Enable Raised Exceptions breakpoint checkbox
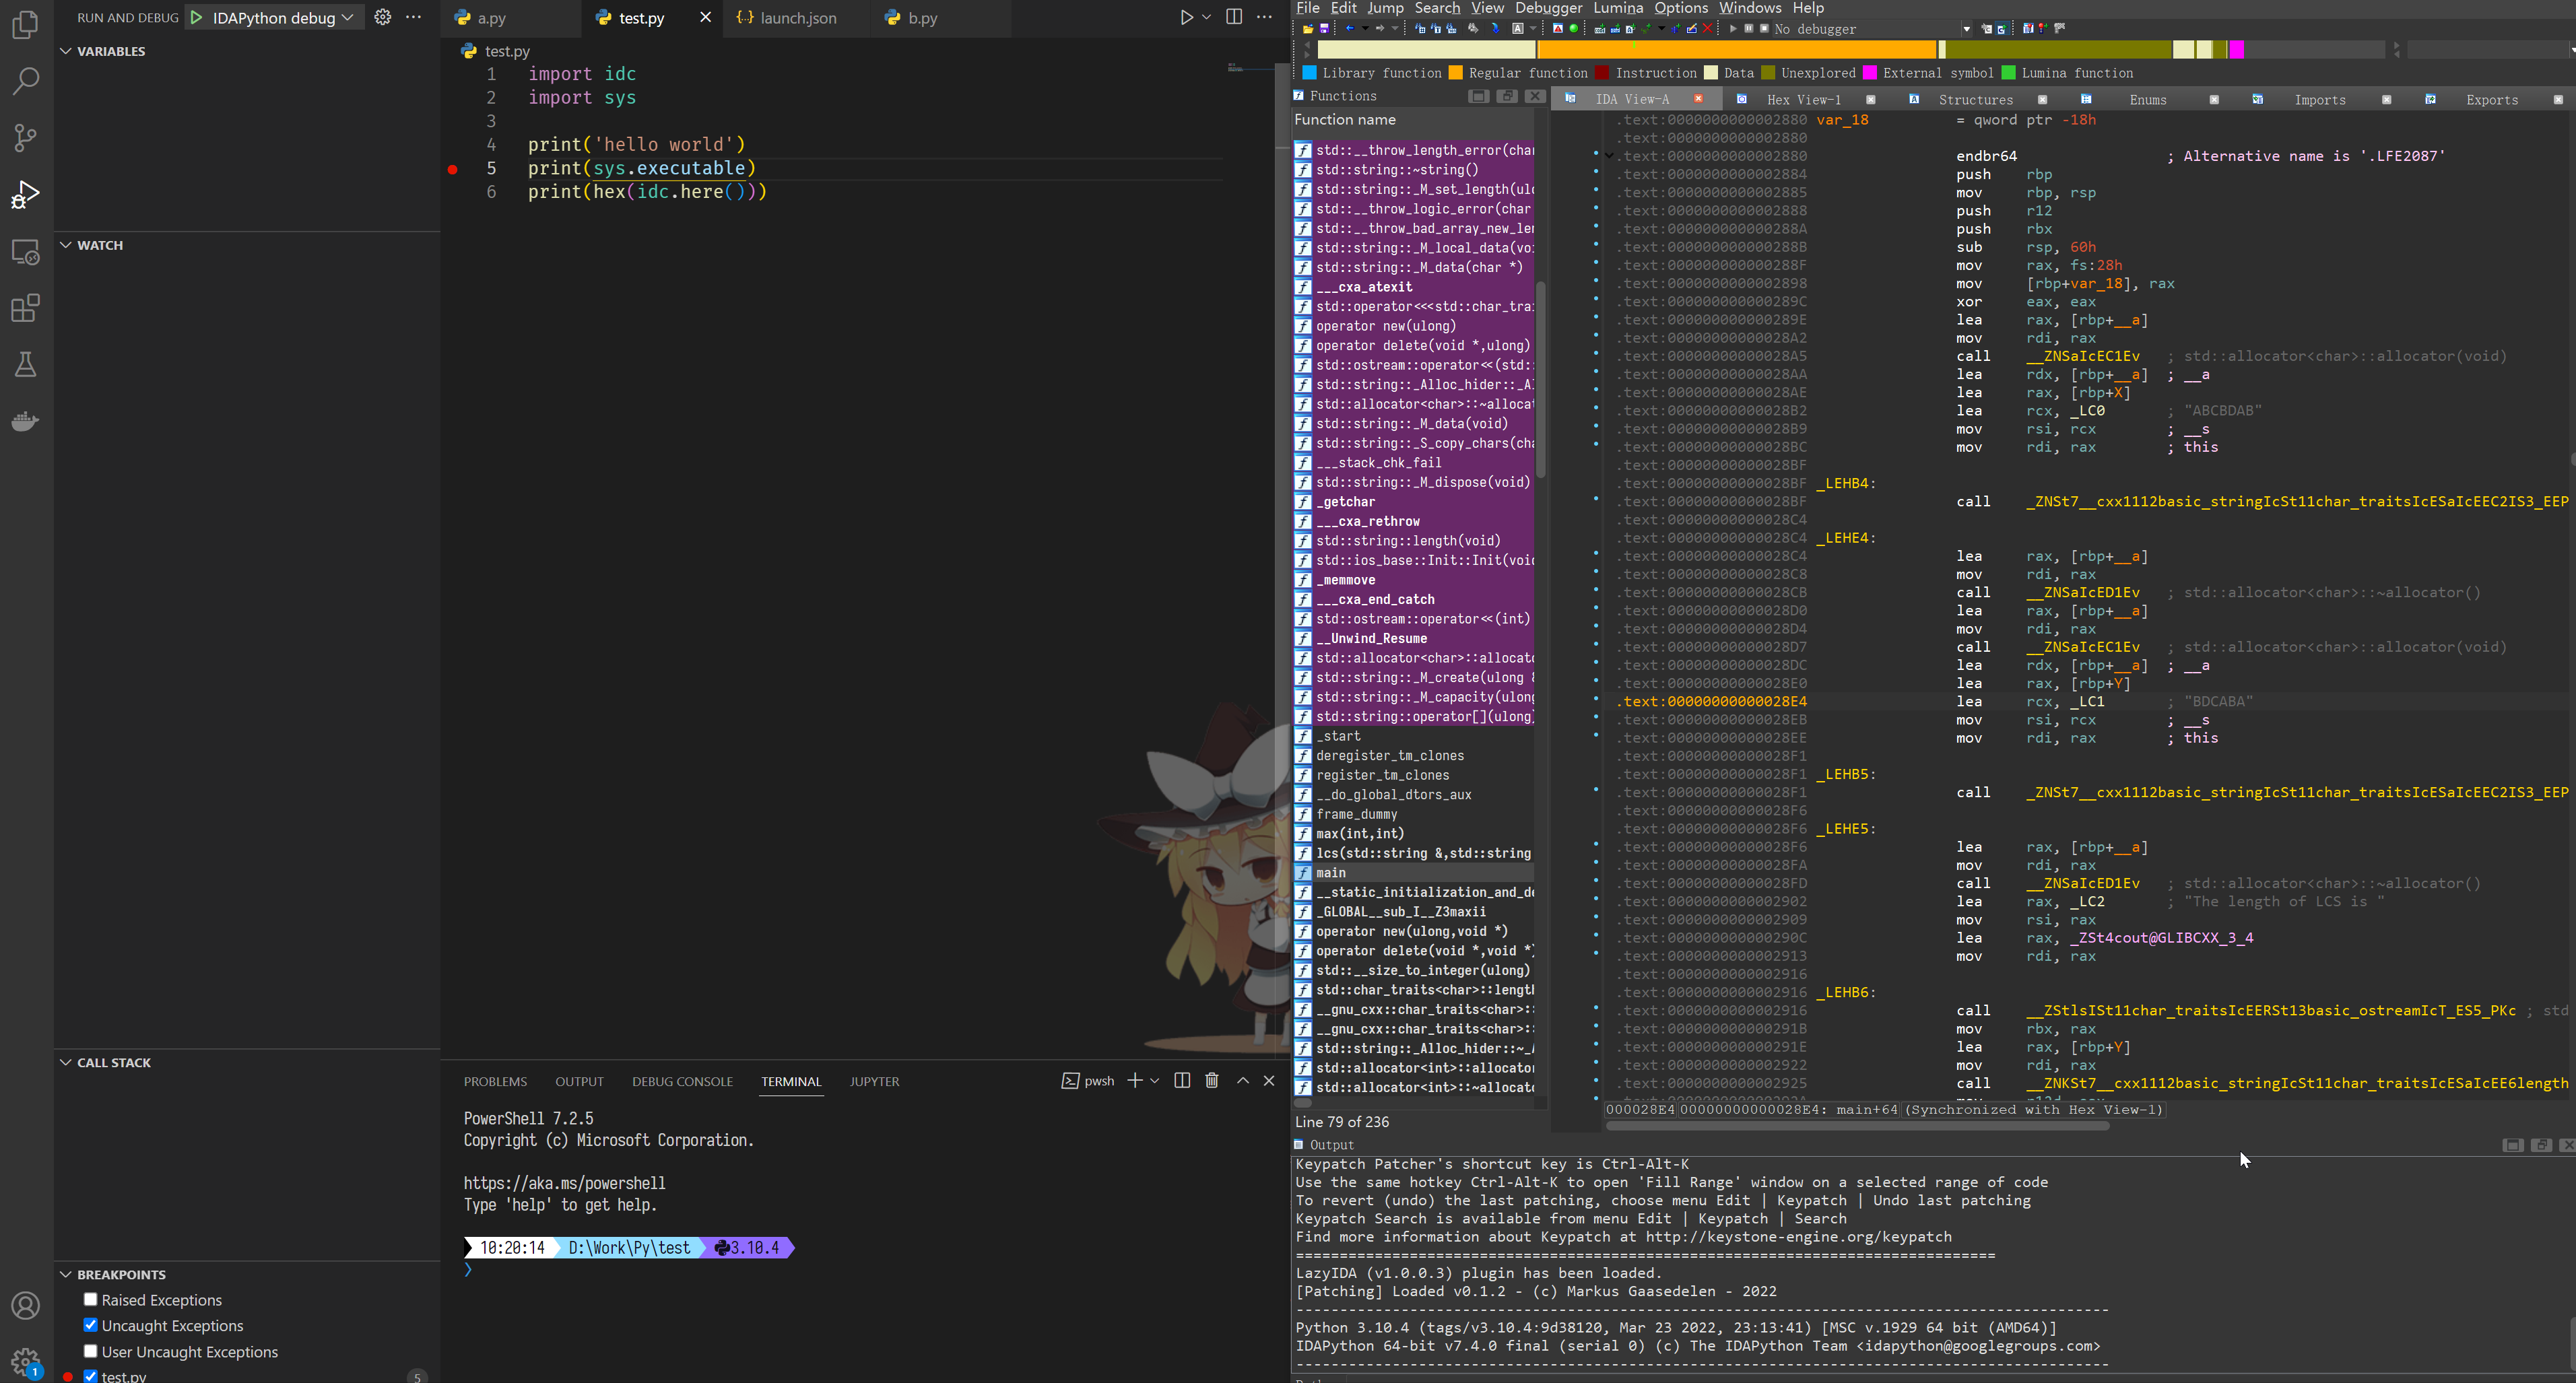 [x=91, y=1299]
